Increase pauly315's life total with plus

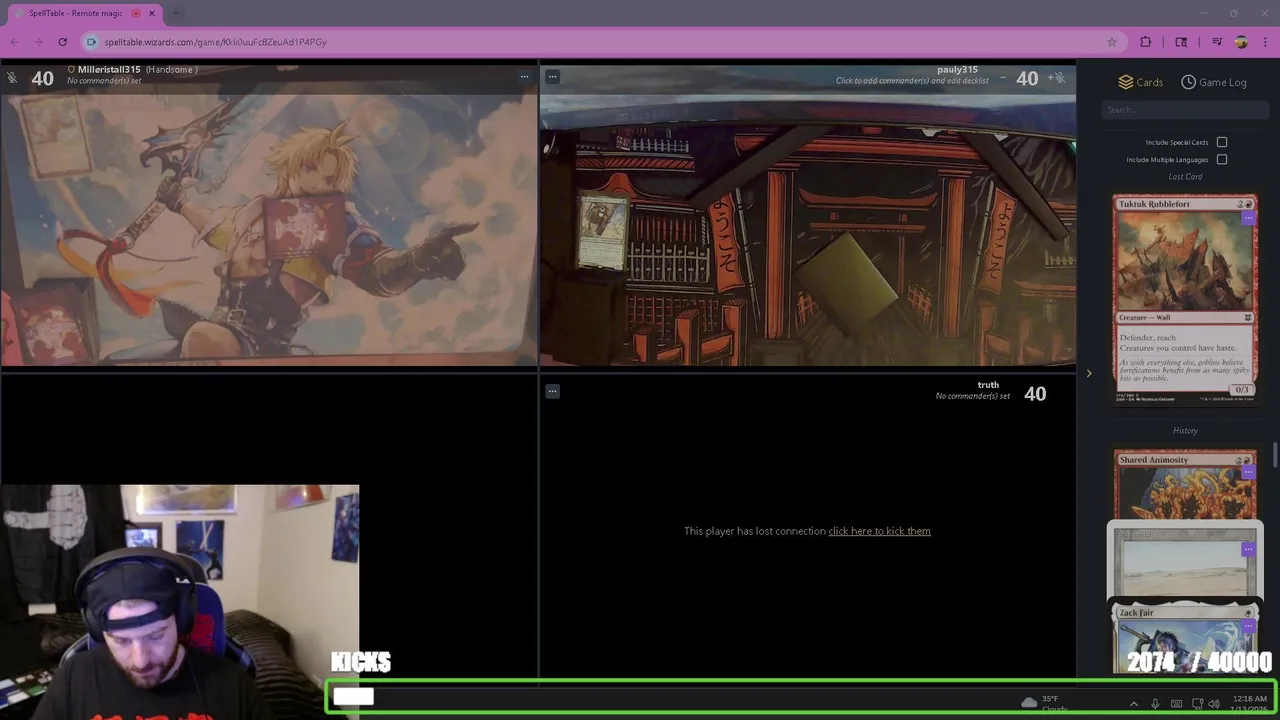coord(1050,77)
